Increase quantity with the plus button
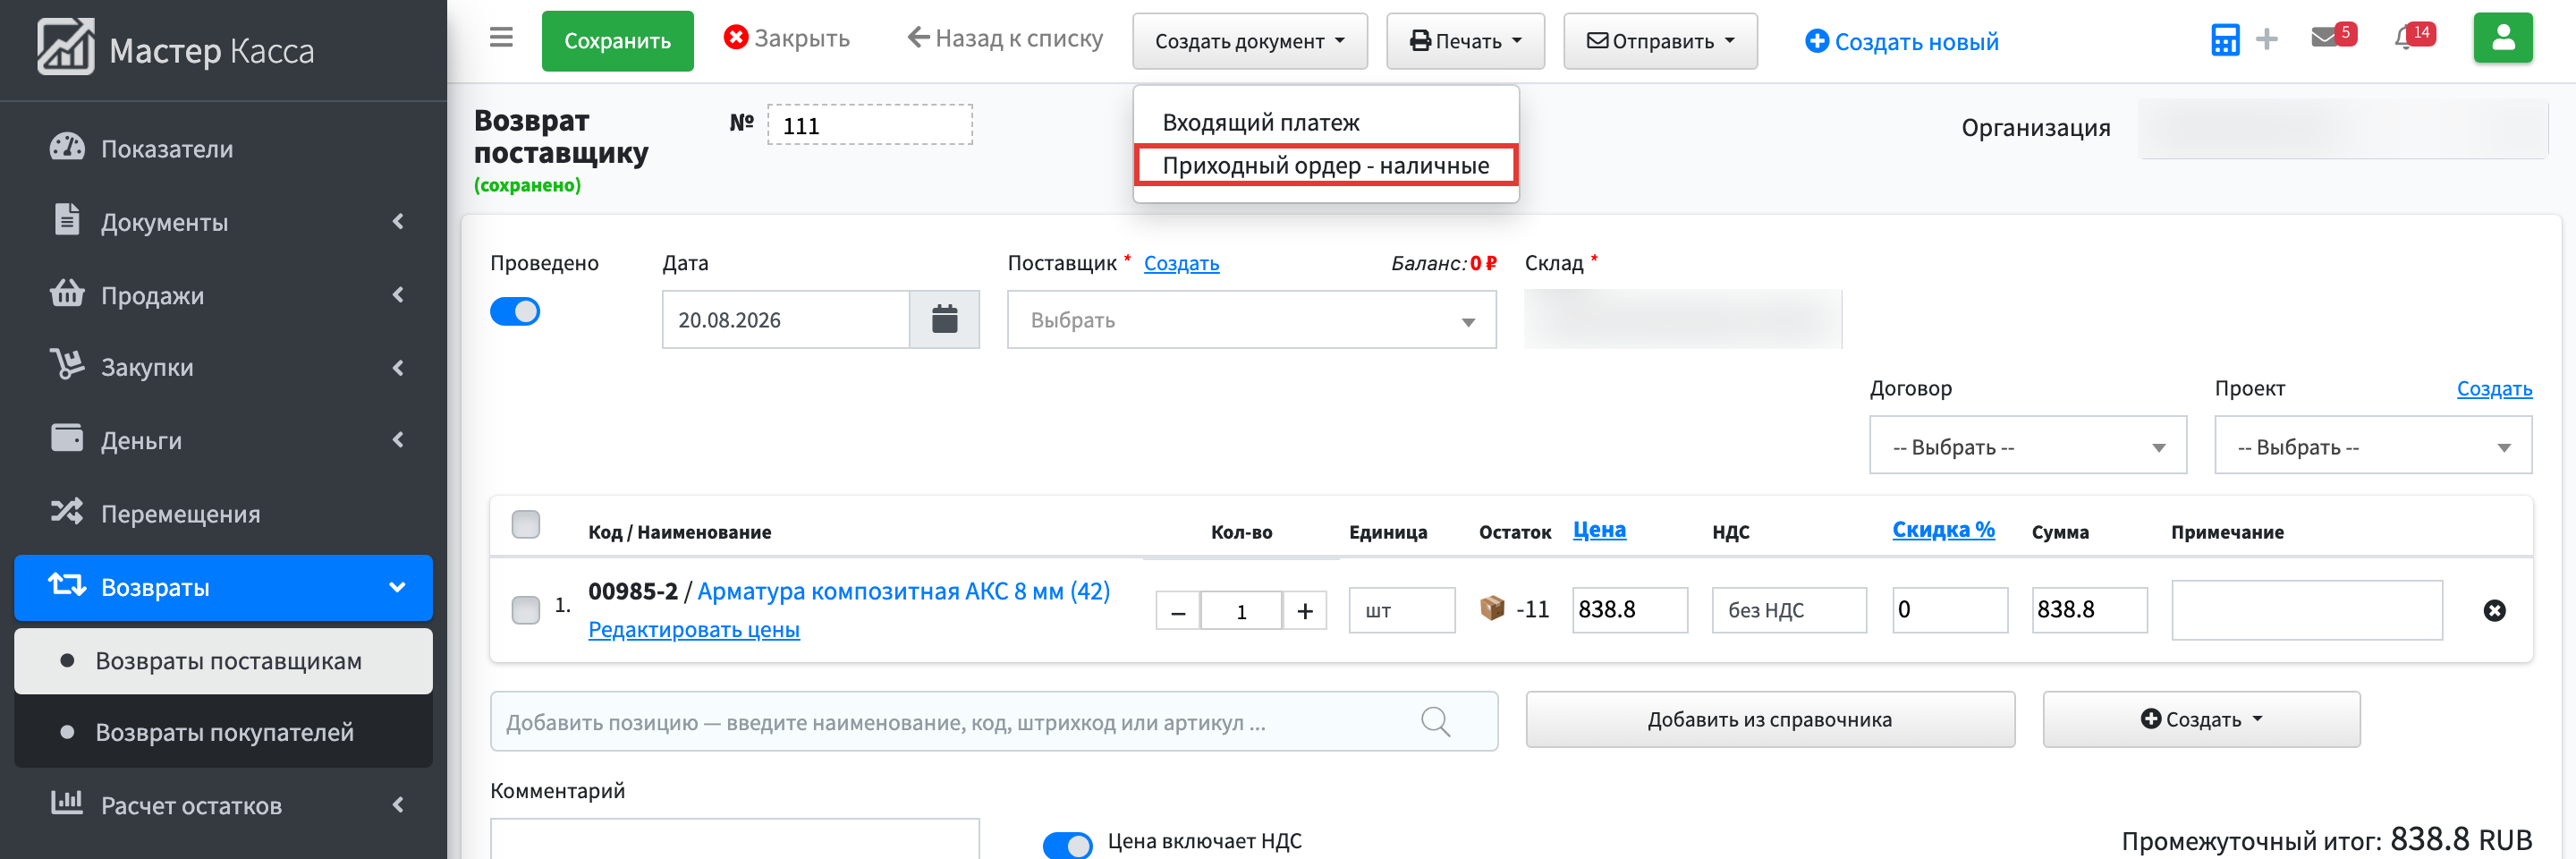Image resolution: width=2576 pixels, height=859 pixels. tap(1304, 611)
